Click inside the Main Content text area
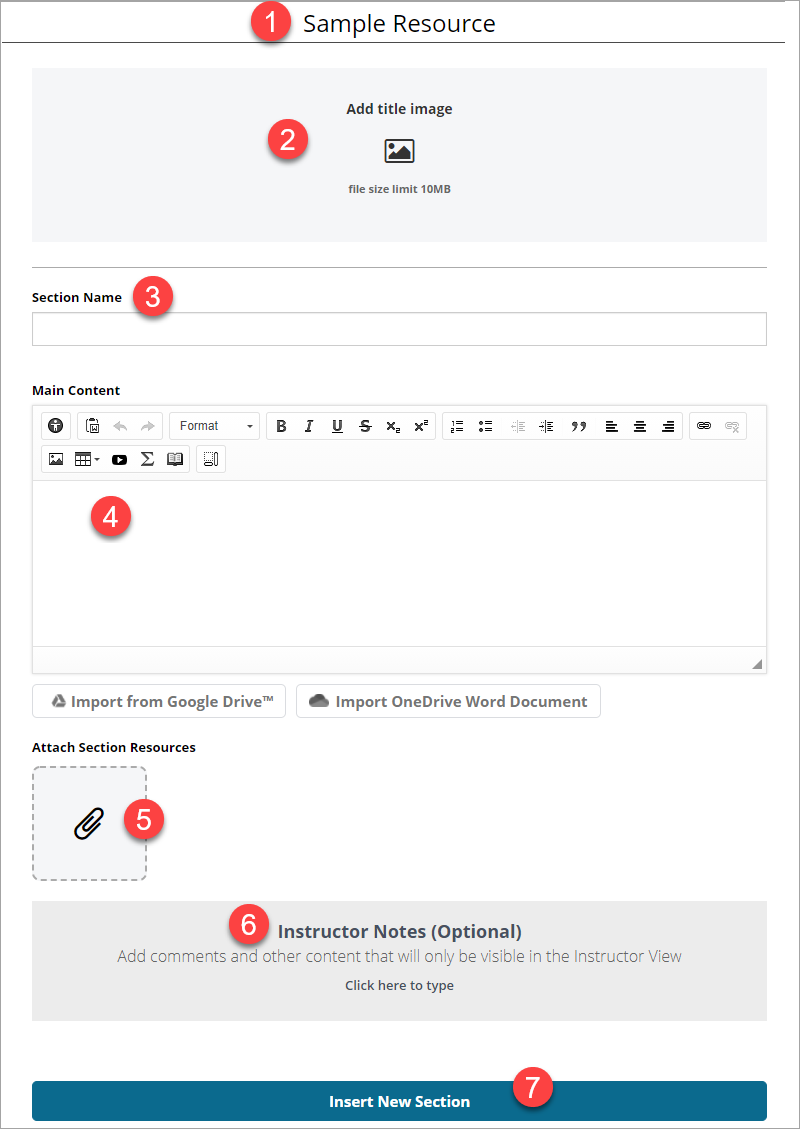 coord(399,563)
